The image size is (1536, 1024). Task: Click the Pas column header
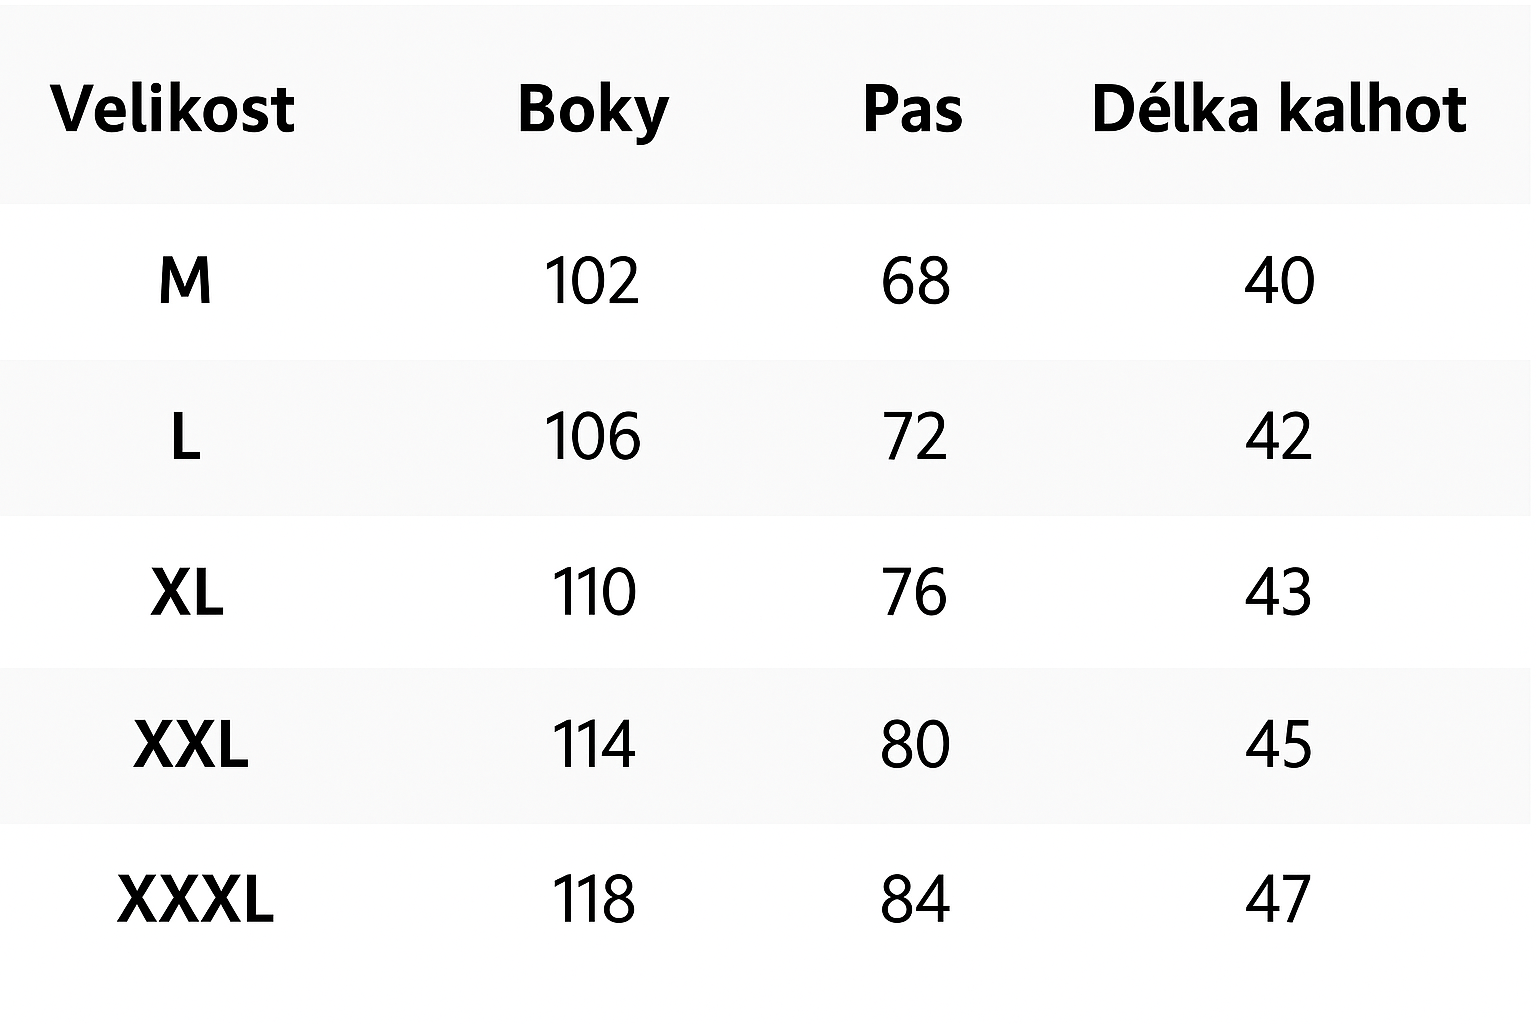[913, 108]
